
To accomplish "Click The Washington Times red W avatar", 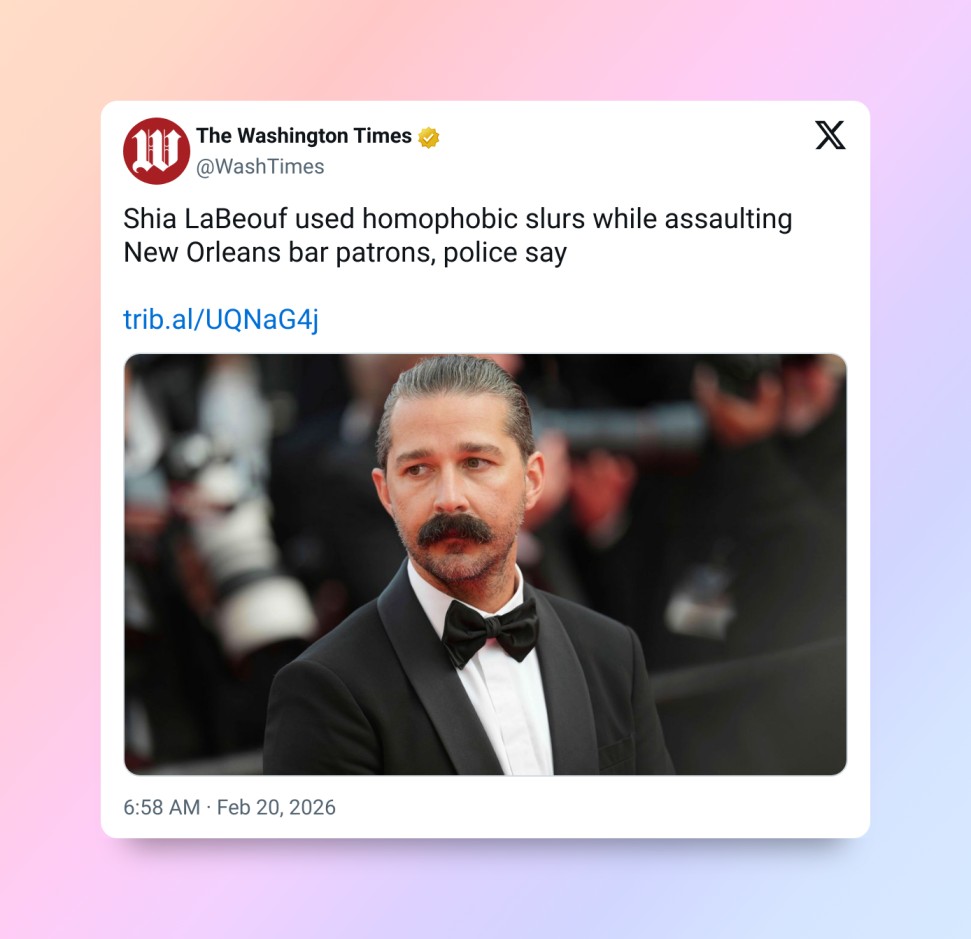I will 156,151.
